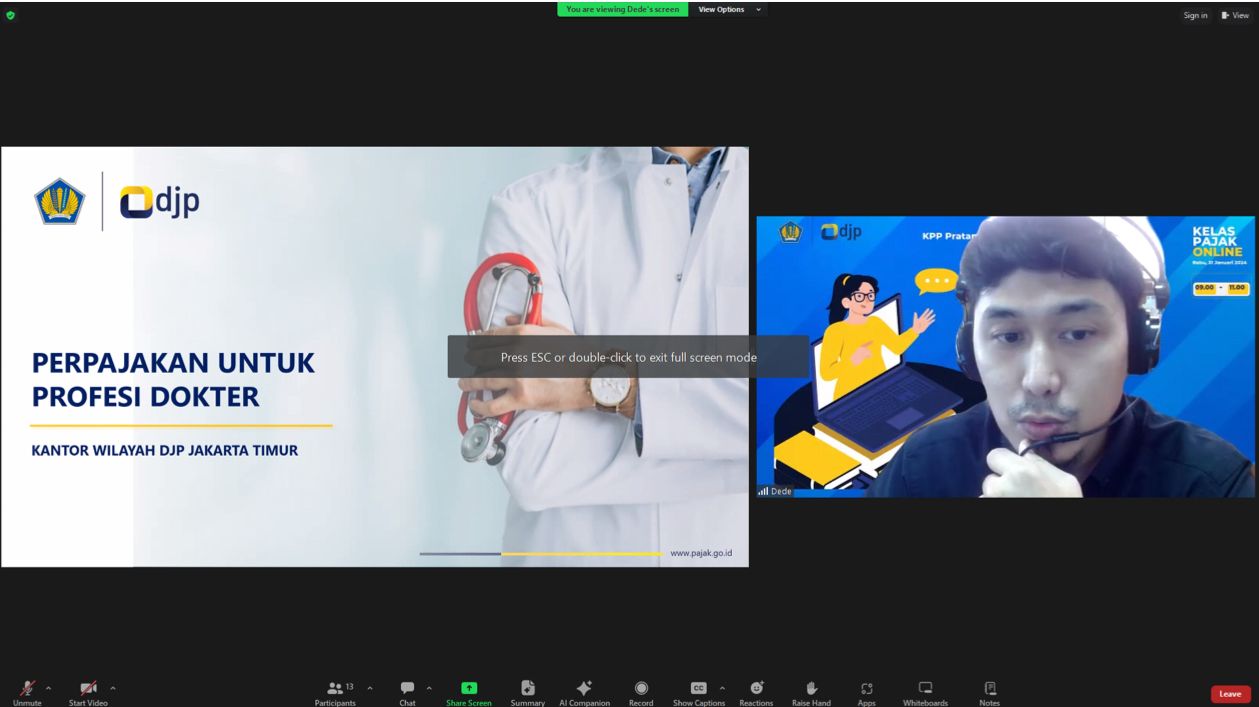Unmute the microphone
The image size is (1259, 707).
click(27, 691)
